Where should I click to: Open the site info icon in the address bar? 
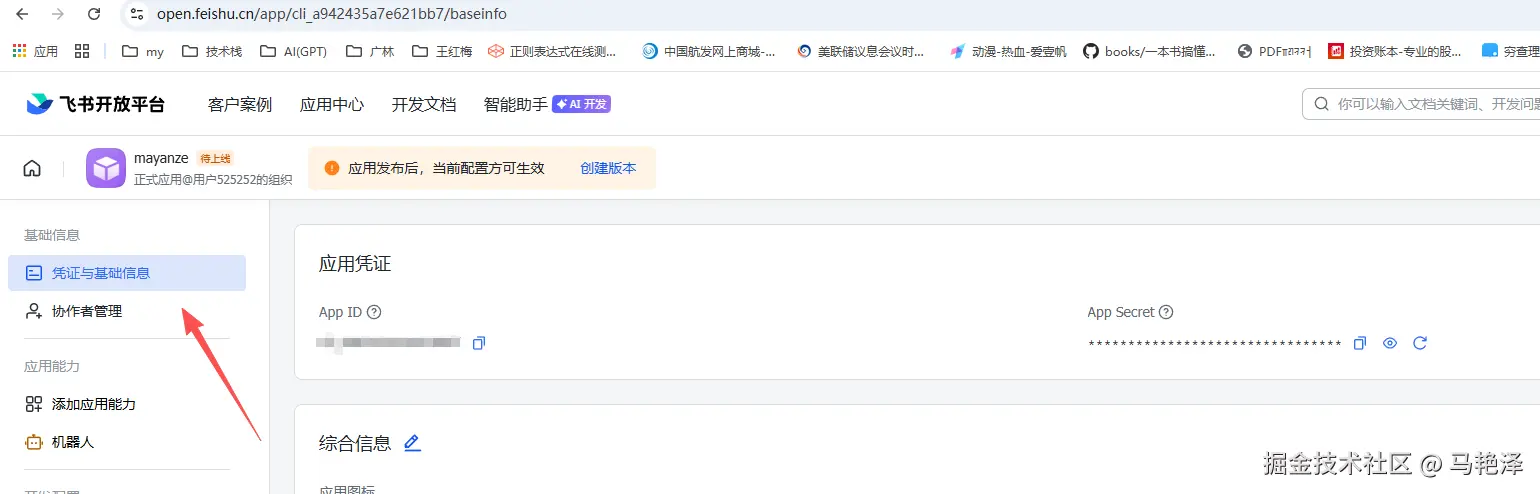tap(137, 14)
